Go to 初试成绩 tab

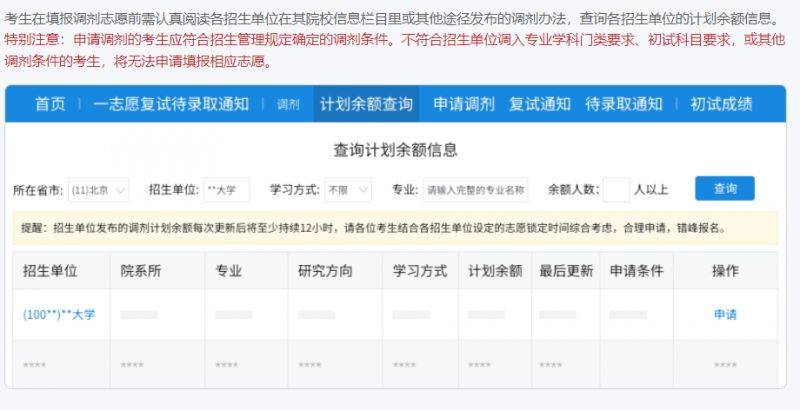tap(721, 104)
